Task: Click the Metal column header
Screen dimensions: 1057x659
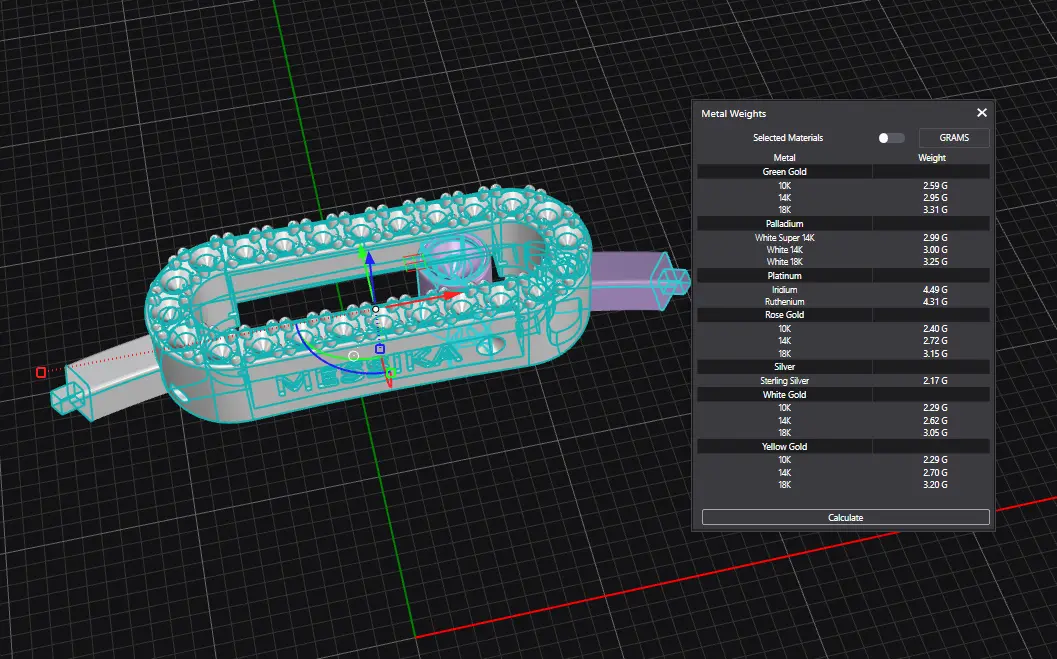Action: (x=785, y=158)
